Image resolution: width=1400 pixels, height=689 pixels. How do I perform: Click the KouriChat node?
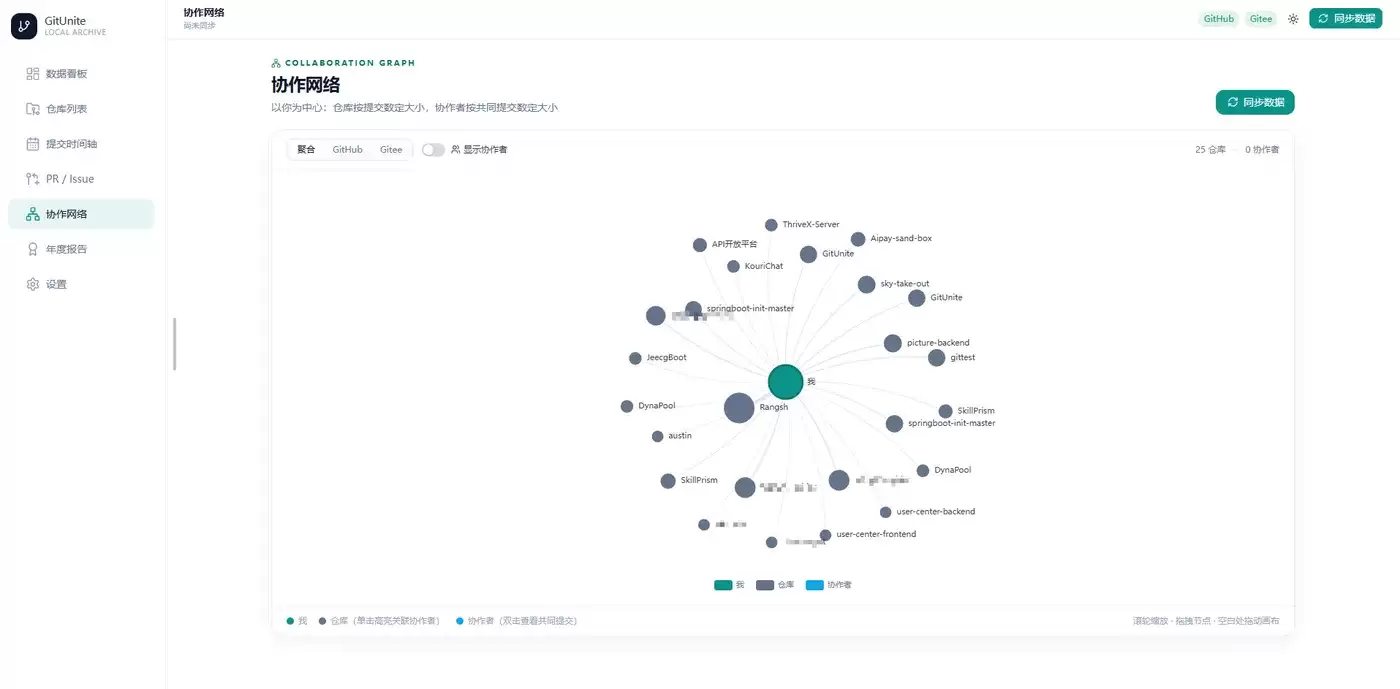coord(733,266)
